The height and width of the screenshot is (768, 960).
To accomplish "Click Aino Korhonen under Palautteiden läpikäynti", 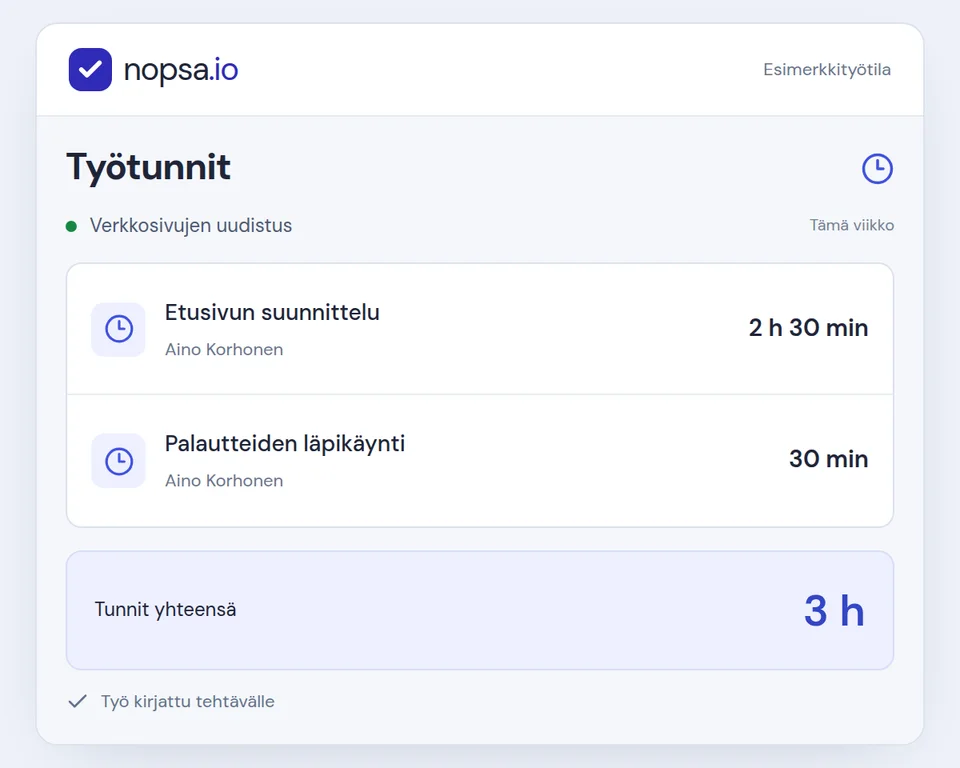I will pyautogui.click(x=224, y=481).
